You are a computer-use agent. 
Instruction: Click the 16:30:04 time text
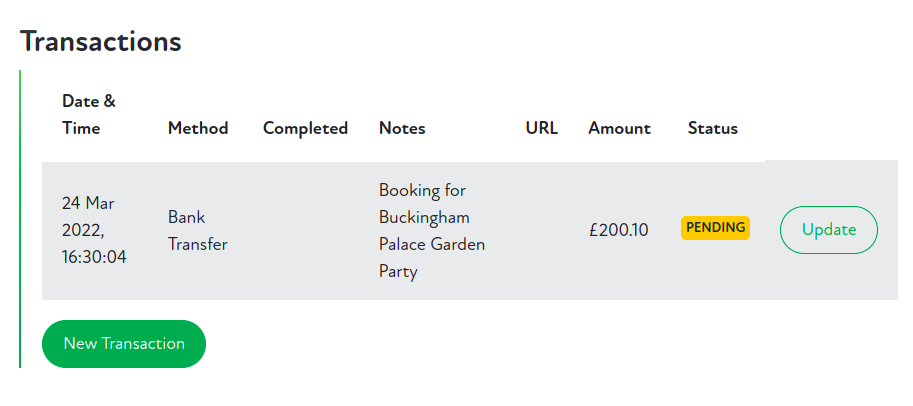click(x=94, y=257)
